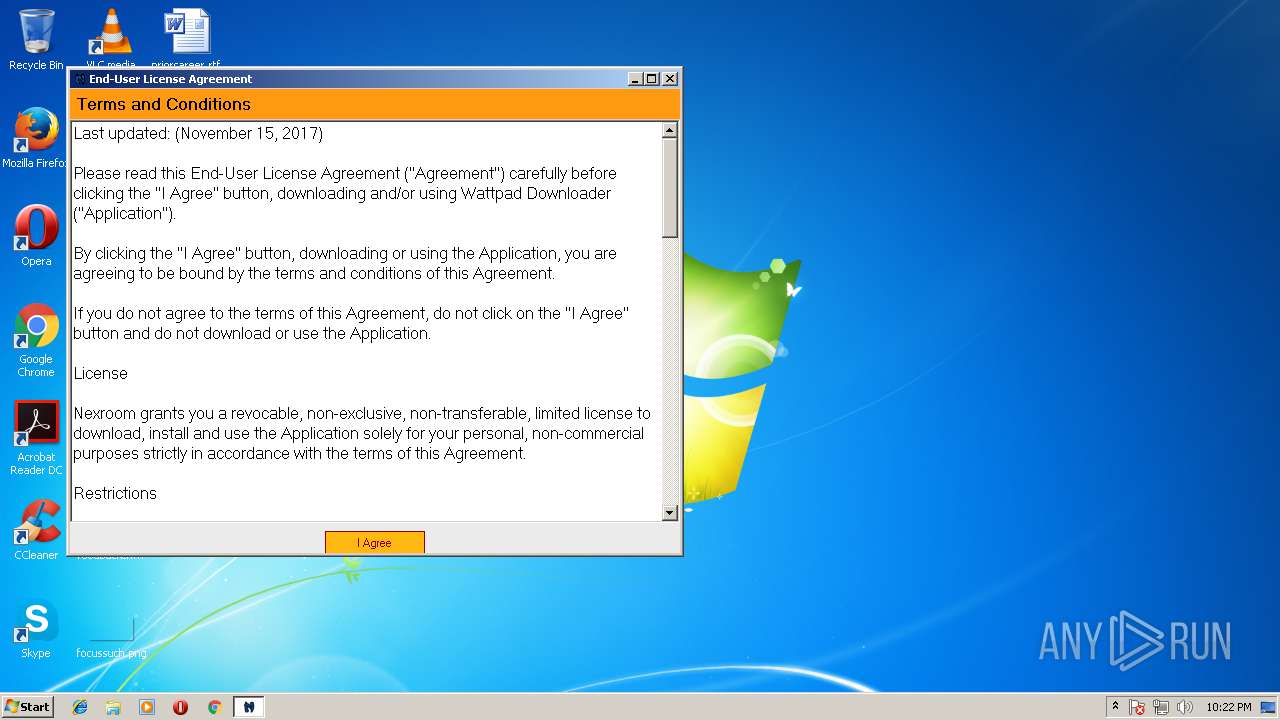Minimize the End-User License Agreement window
The width and height of the screenshot is (1280, 720).
click(x=635, y=79)
